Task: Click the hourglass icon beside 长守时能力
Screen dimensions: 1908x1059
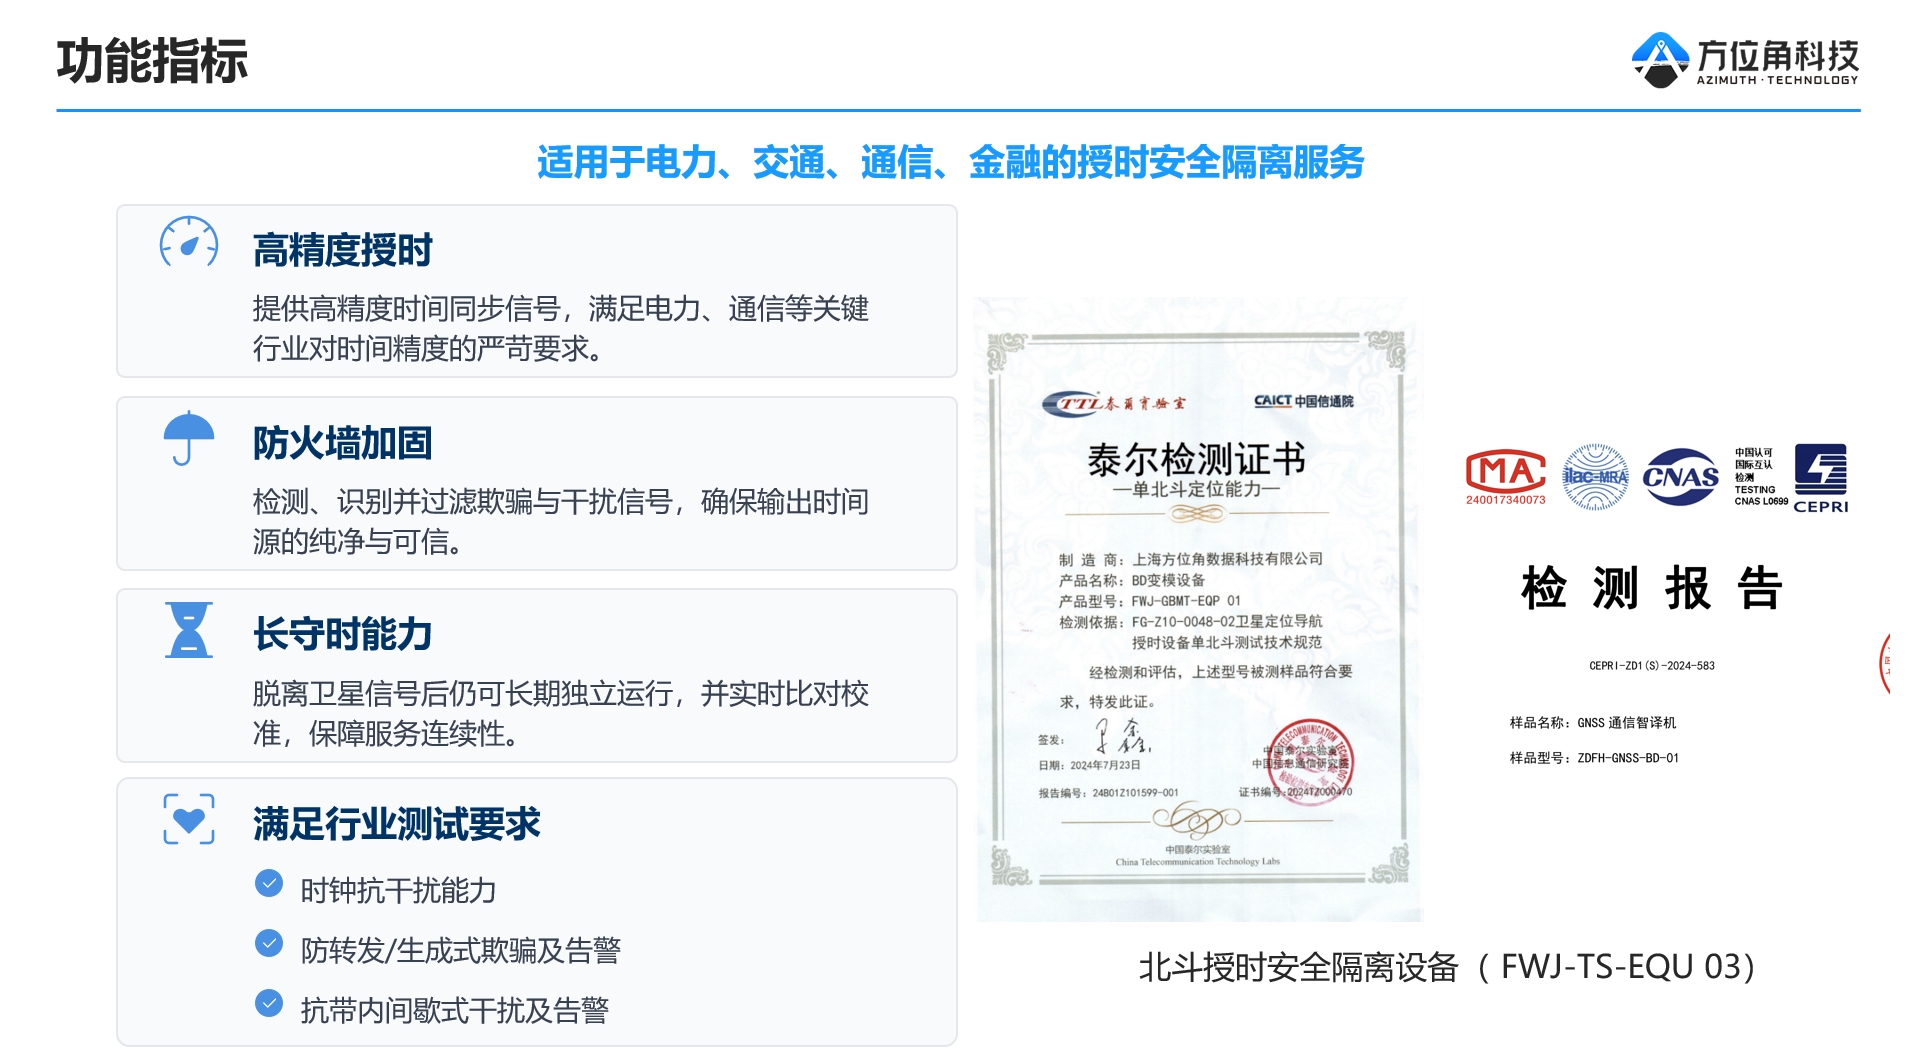Action: point(189,629)
